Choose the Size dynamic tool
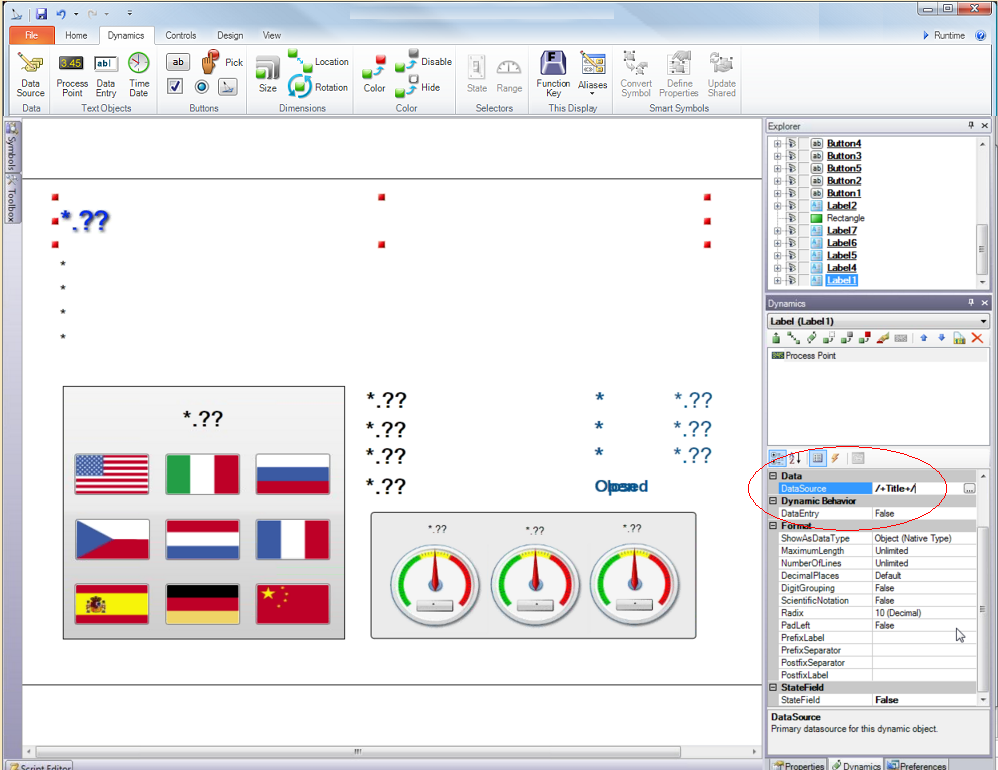998x770 pixels. [267, 74]
